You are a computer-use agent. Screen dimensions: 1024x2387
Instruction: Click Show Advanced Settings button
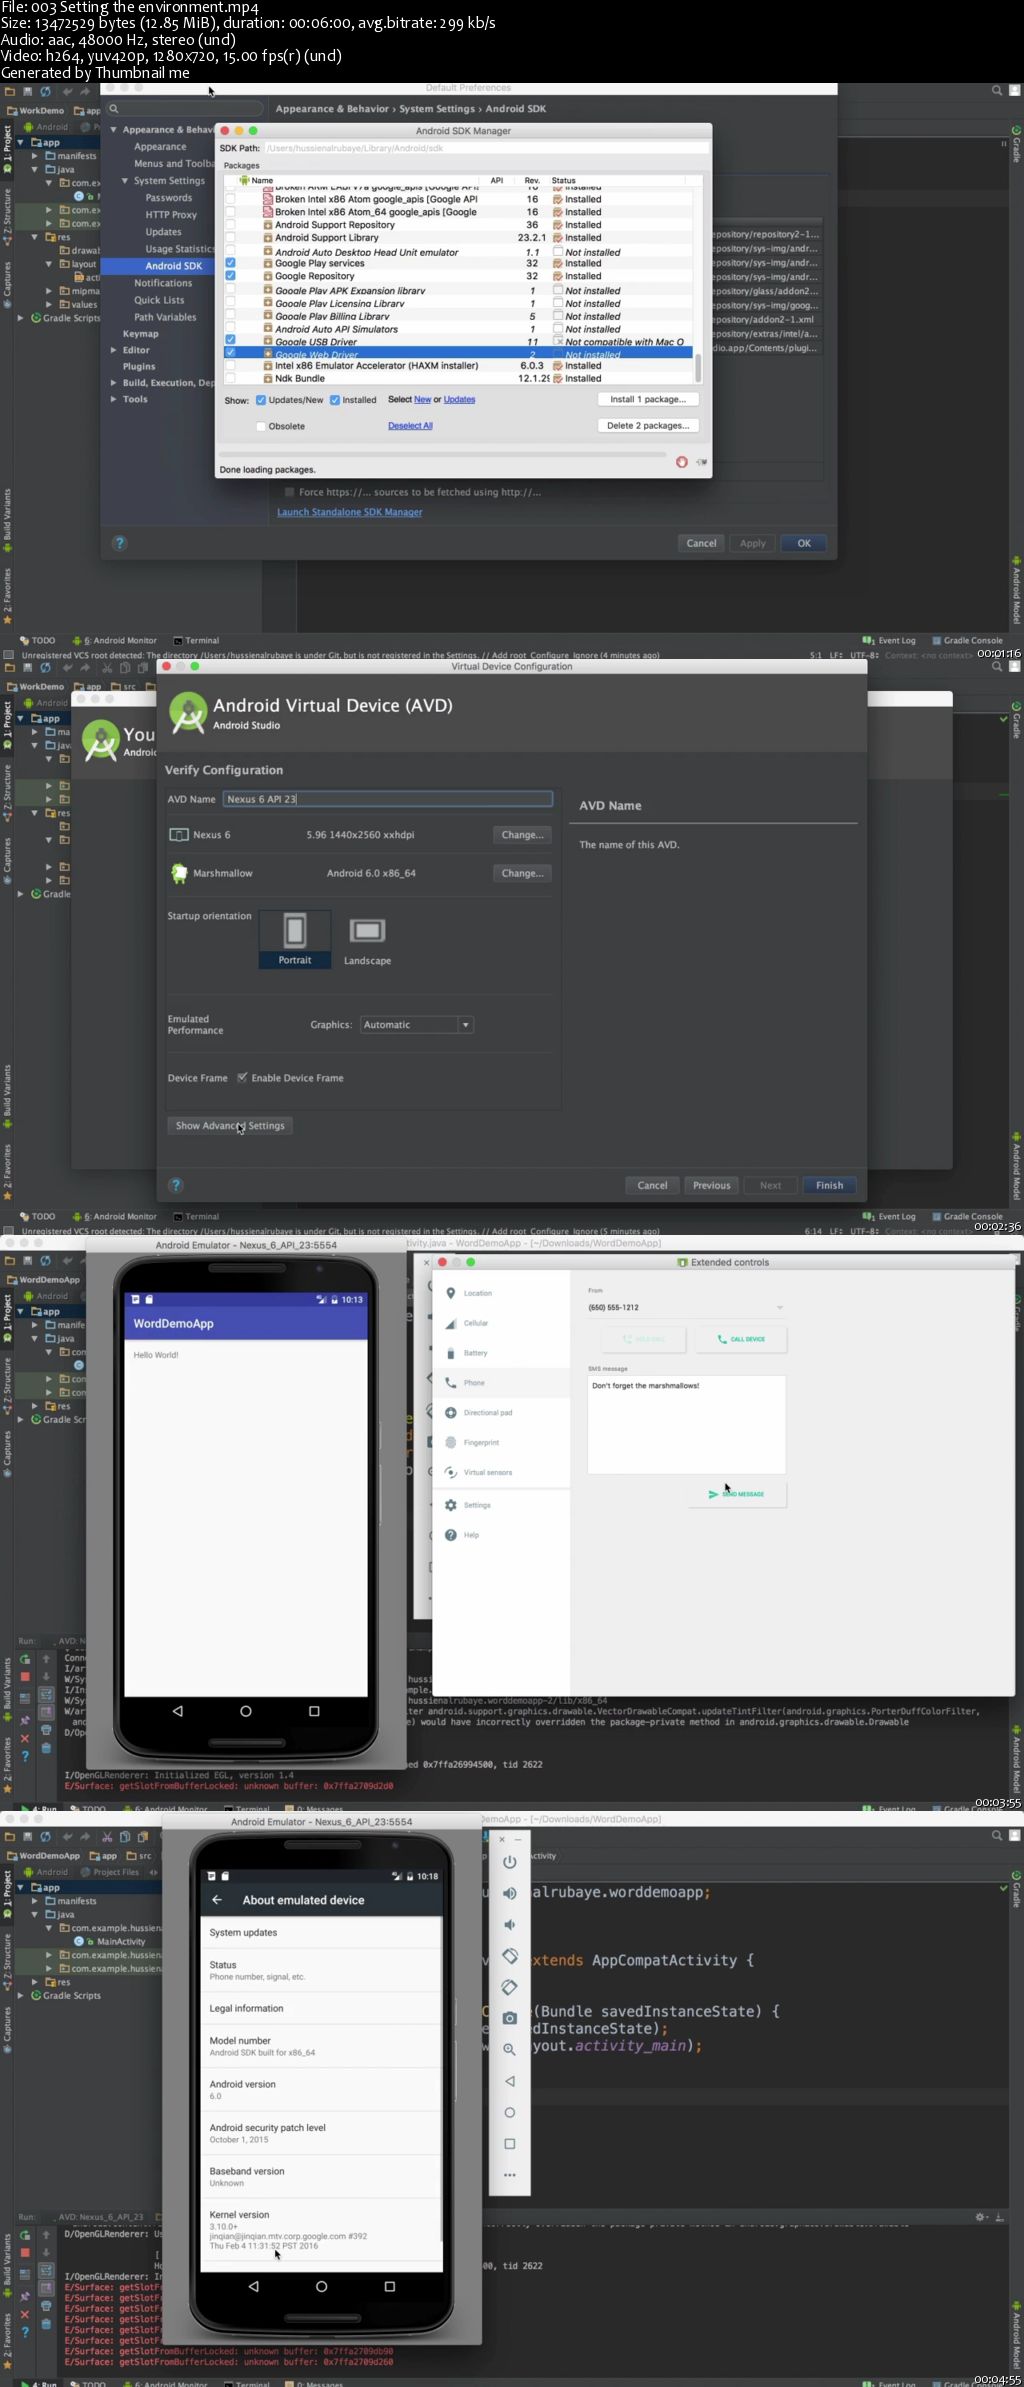tap(230, 1126)
